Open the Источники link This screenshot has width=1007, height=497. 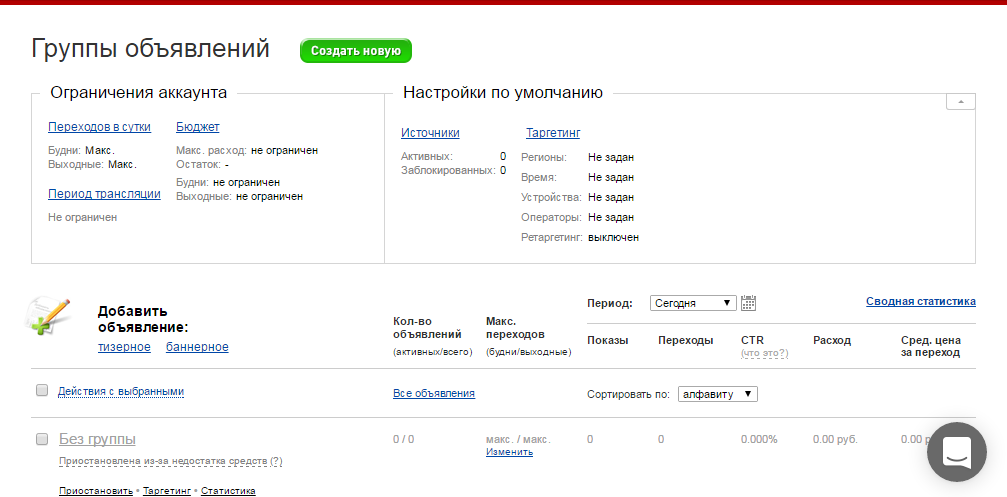pyautogui.click(x=430, y=133)
